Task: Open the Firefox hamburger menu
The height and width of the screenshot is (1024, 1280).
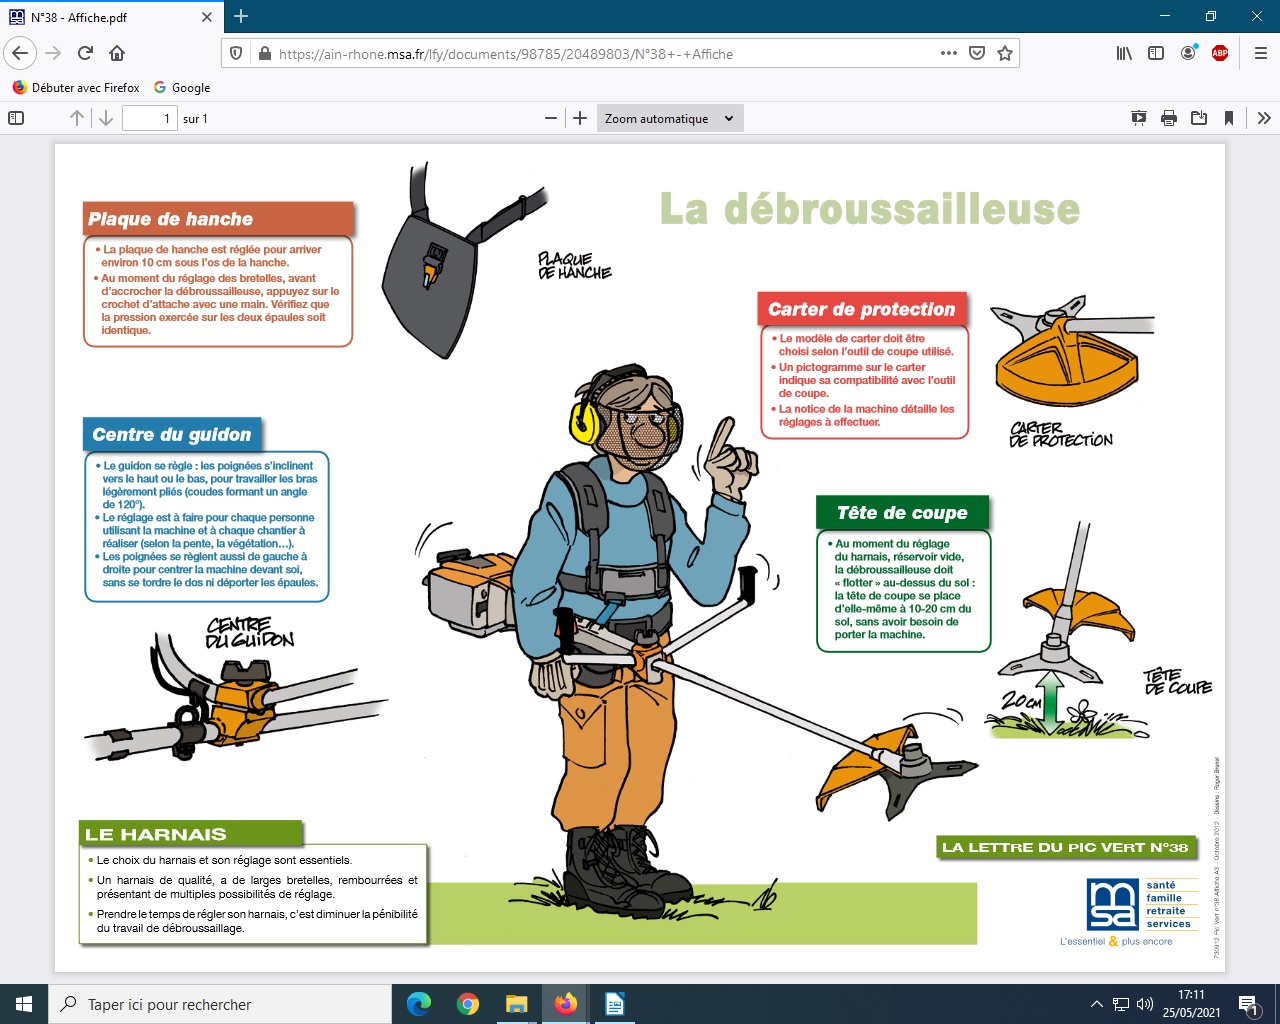Action: [x=1260, y=53]
